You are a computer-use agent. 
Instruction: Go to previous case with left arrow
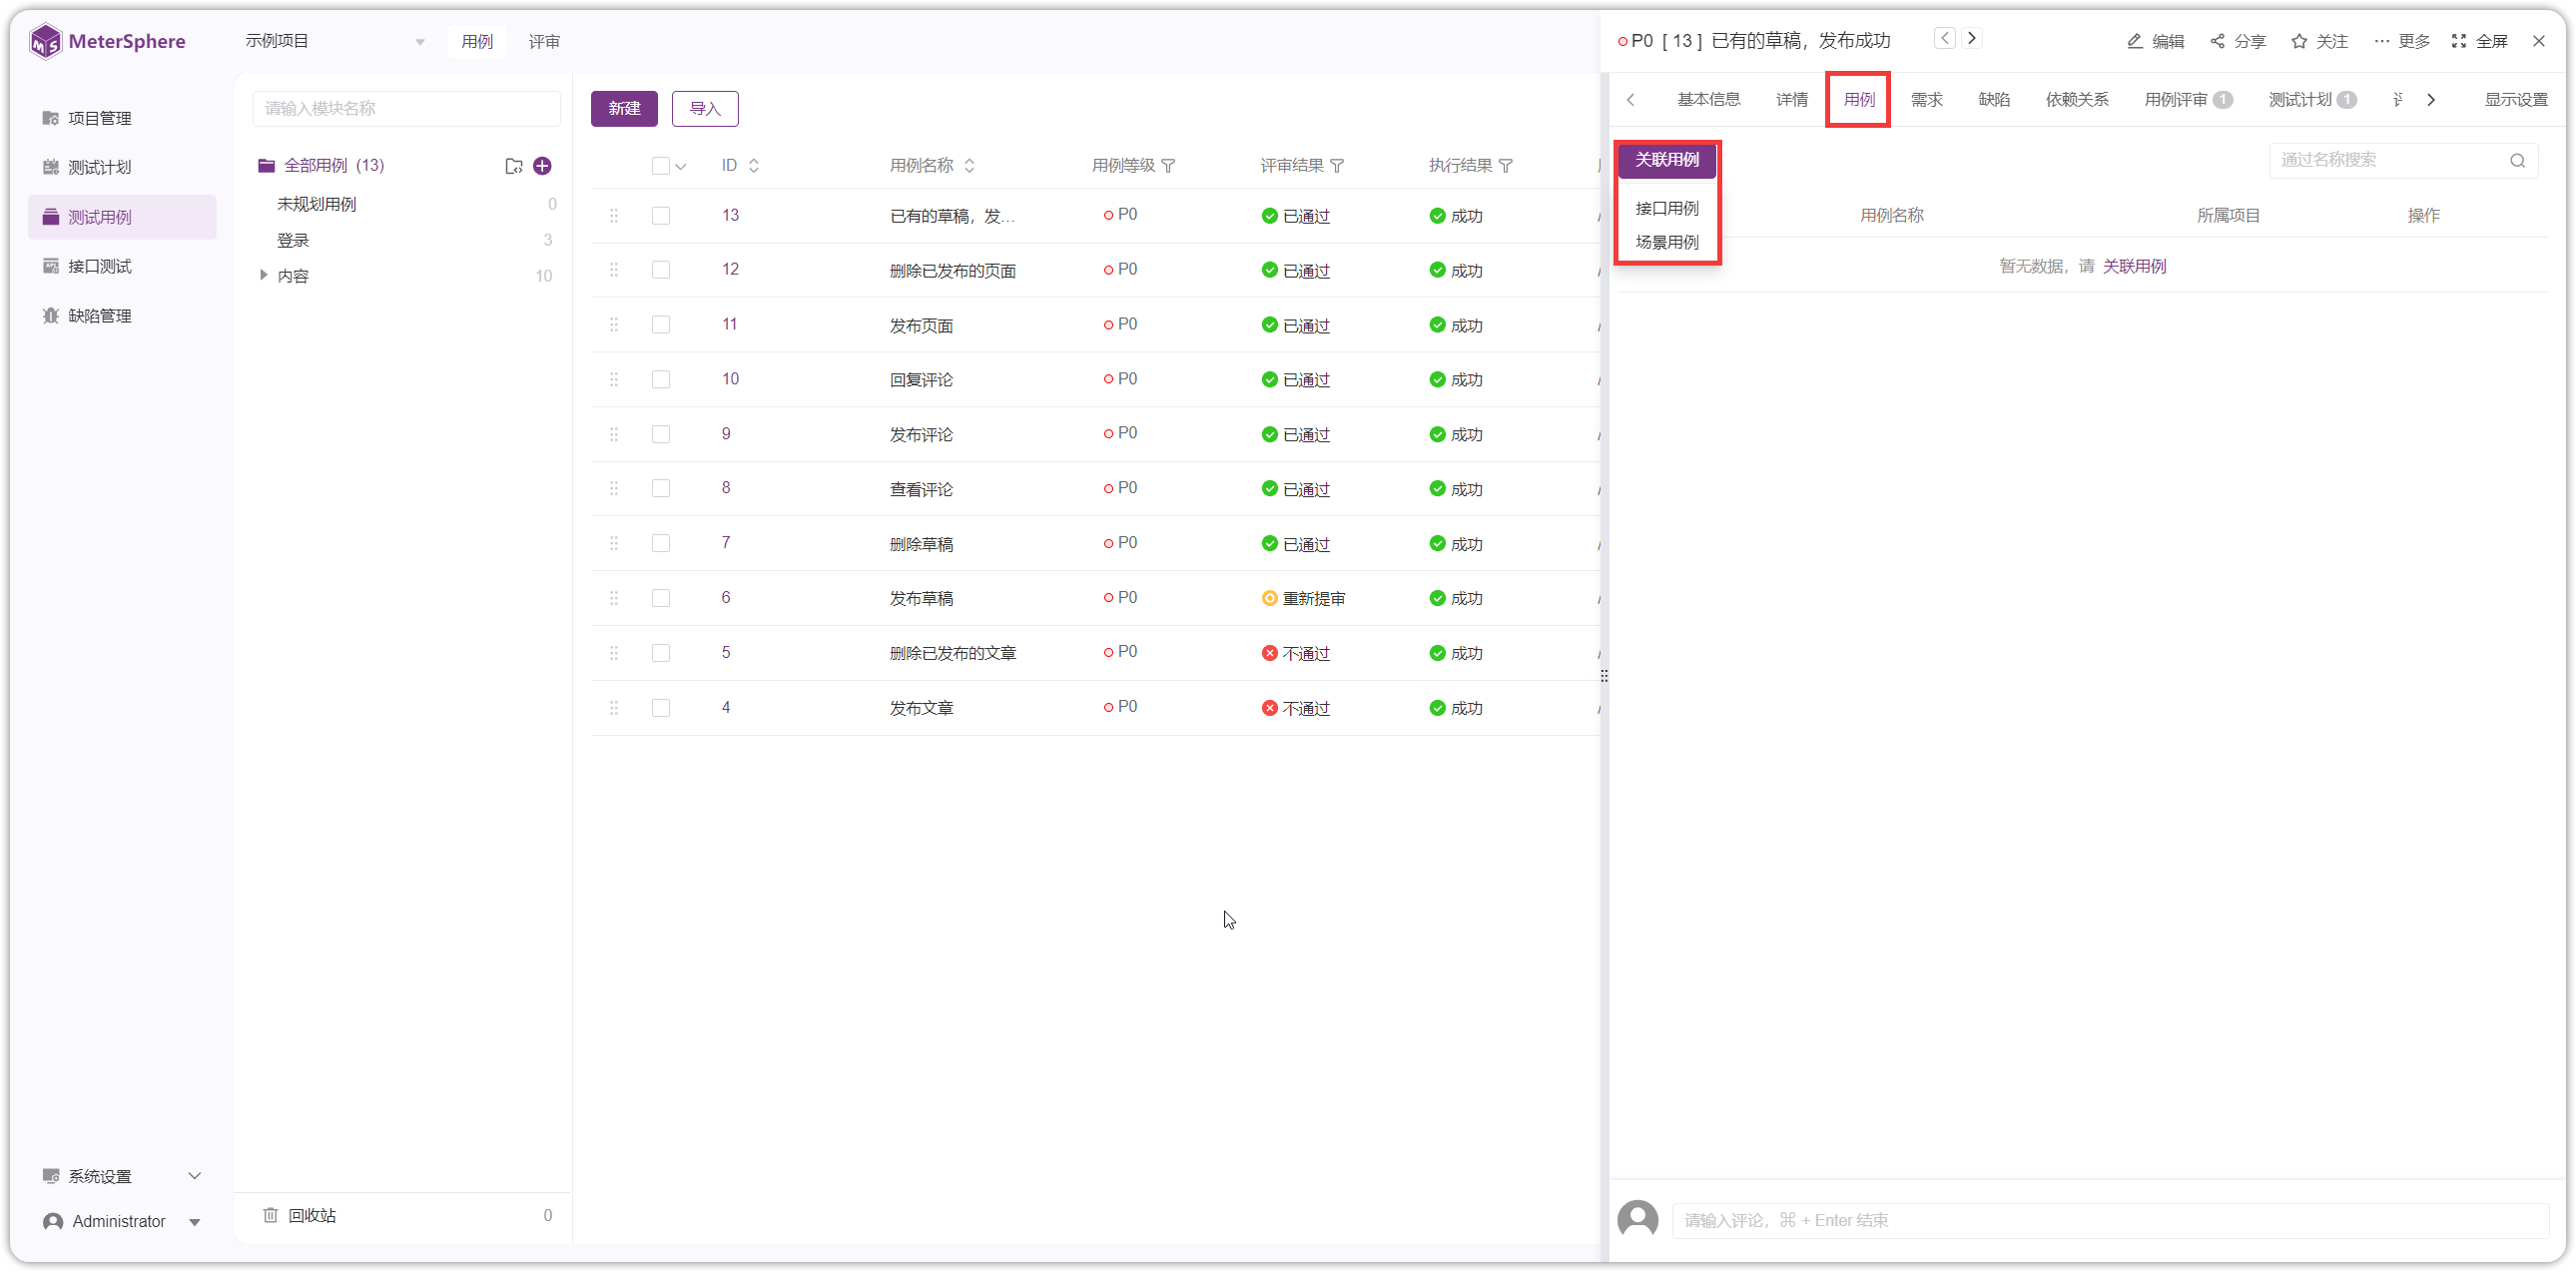coord(1944,38)
